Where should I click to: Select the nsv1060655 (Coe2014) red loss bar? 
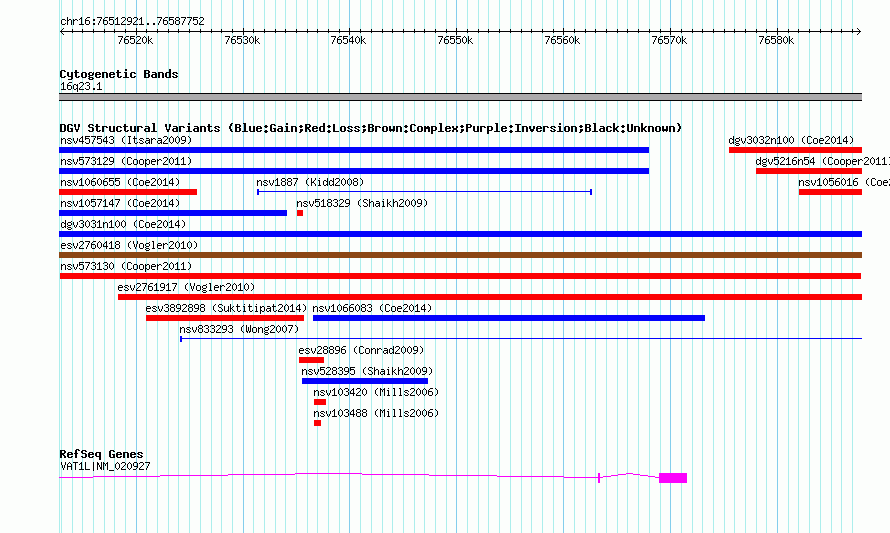(x=128, y=192)
